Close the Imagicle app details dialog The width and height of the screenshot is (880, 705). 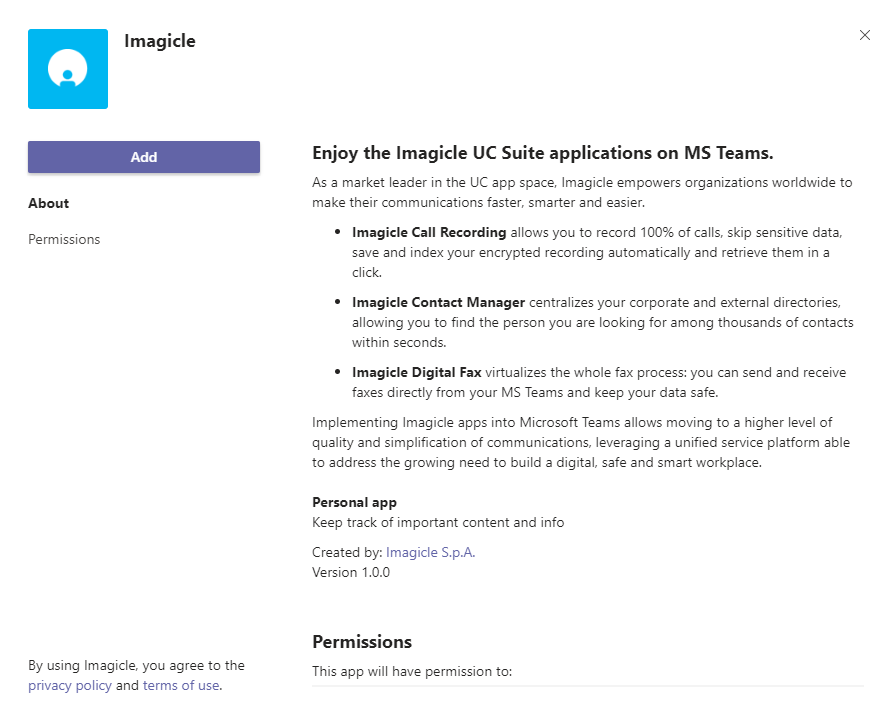[x=865, y=35]
